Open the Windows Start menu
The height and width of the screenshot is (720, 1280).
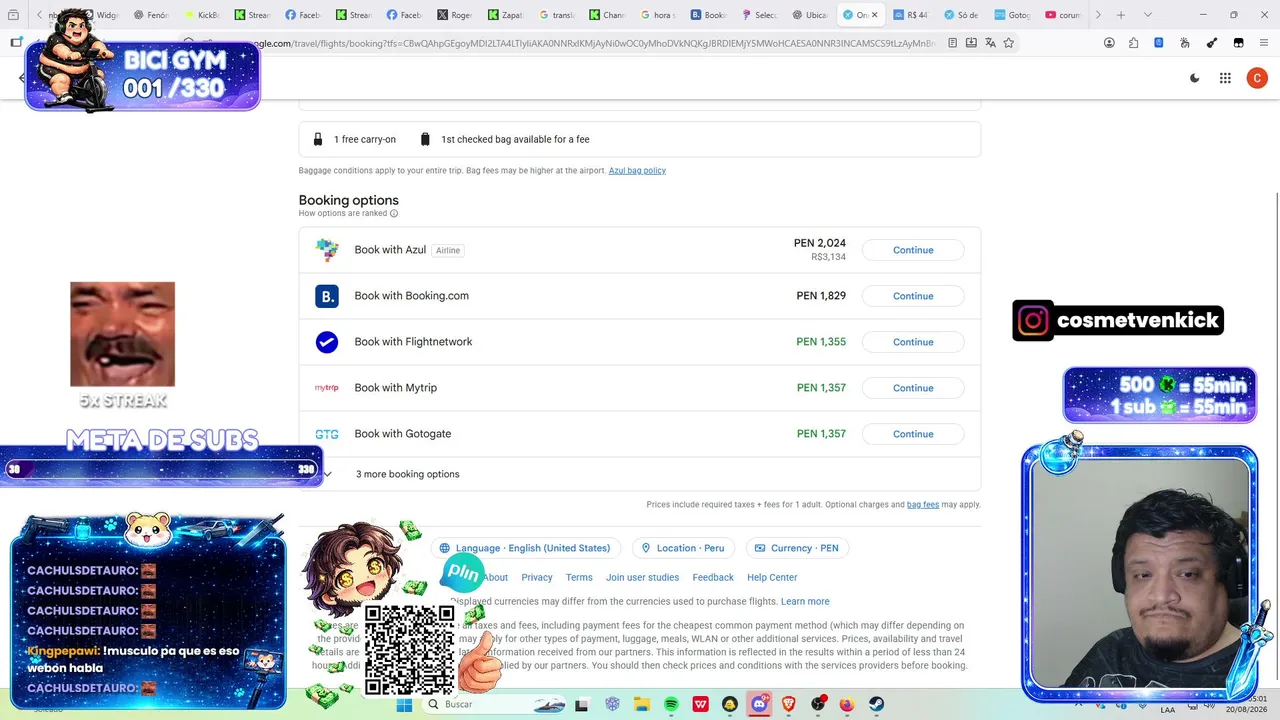[404, 704]
